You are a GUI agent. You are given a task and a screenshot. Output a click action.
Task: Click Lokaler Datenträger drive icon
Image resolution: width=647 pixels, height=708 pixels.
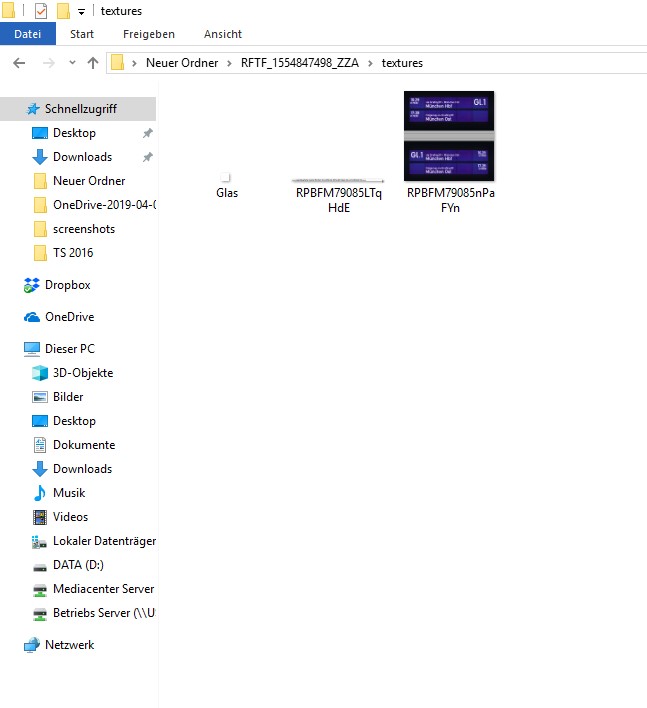[x=39, y=541]
